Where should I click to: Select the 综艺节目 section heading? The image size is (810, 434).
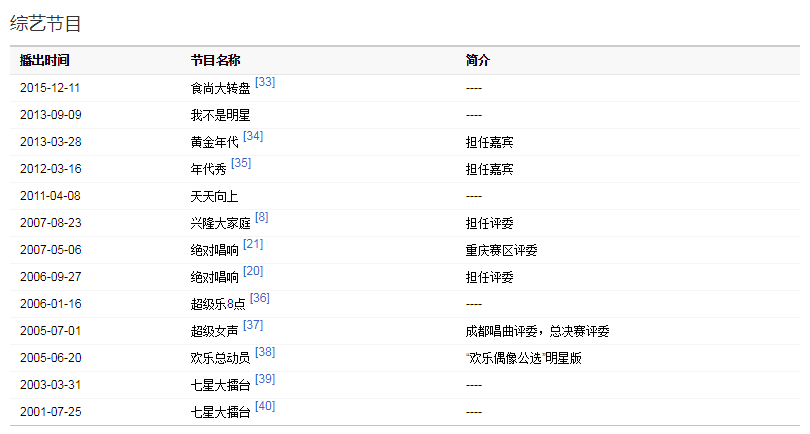click(x=45, y=23)
